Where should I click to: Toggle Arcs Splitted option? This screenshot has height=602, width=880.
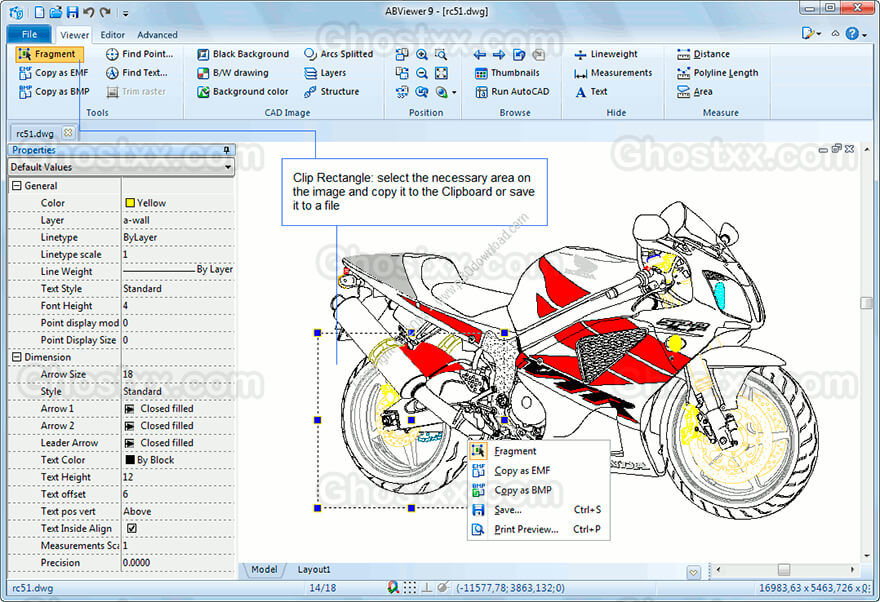coord(338,54)
